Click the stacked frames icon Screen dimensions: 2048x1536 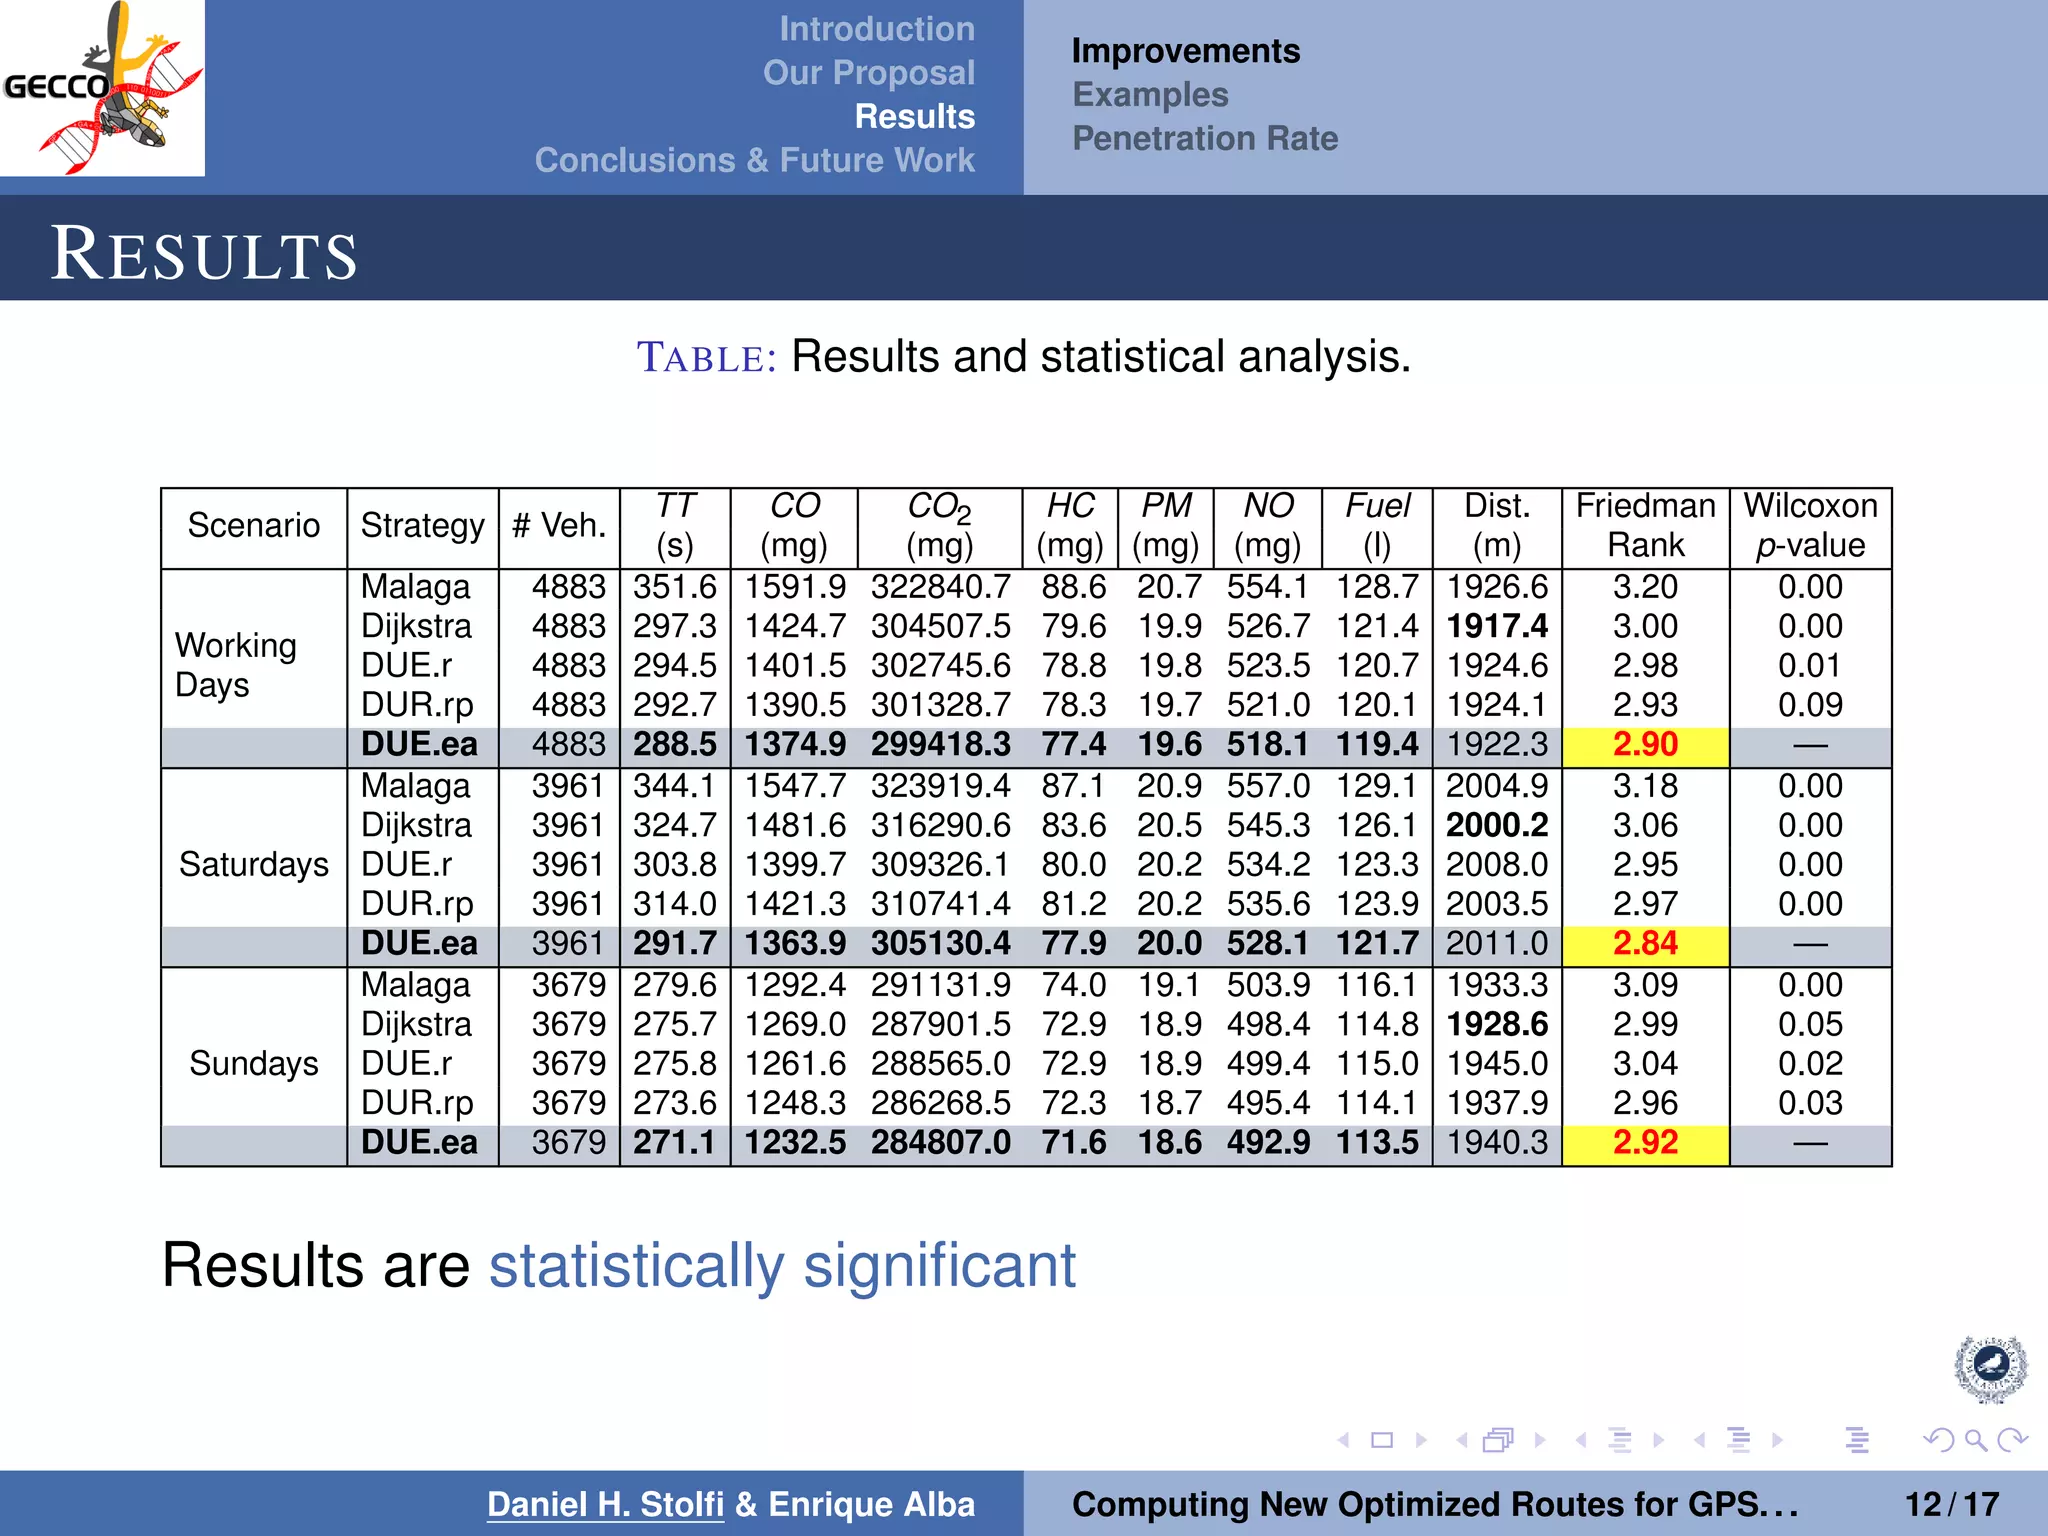point(1499,1440)
